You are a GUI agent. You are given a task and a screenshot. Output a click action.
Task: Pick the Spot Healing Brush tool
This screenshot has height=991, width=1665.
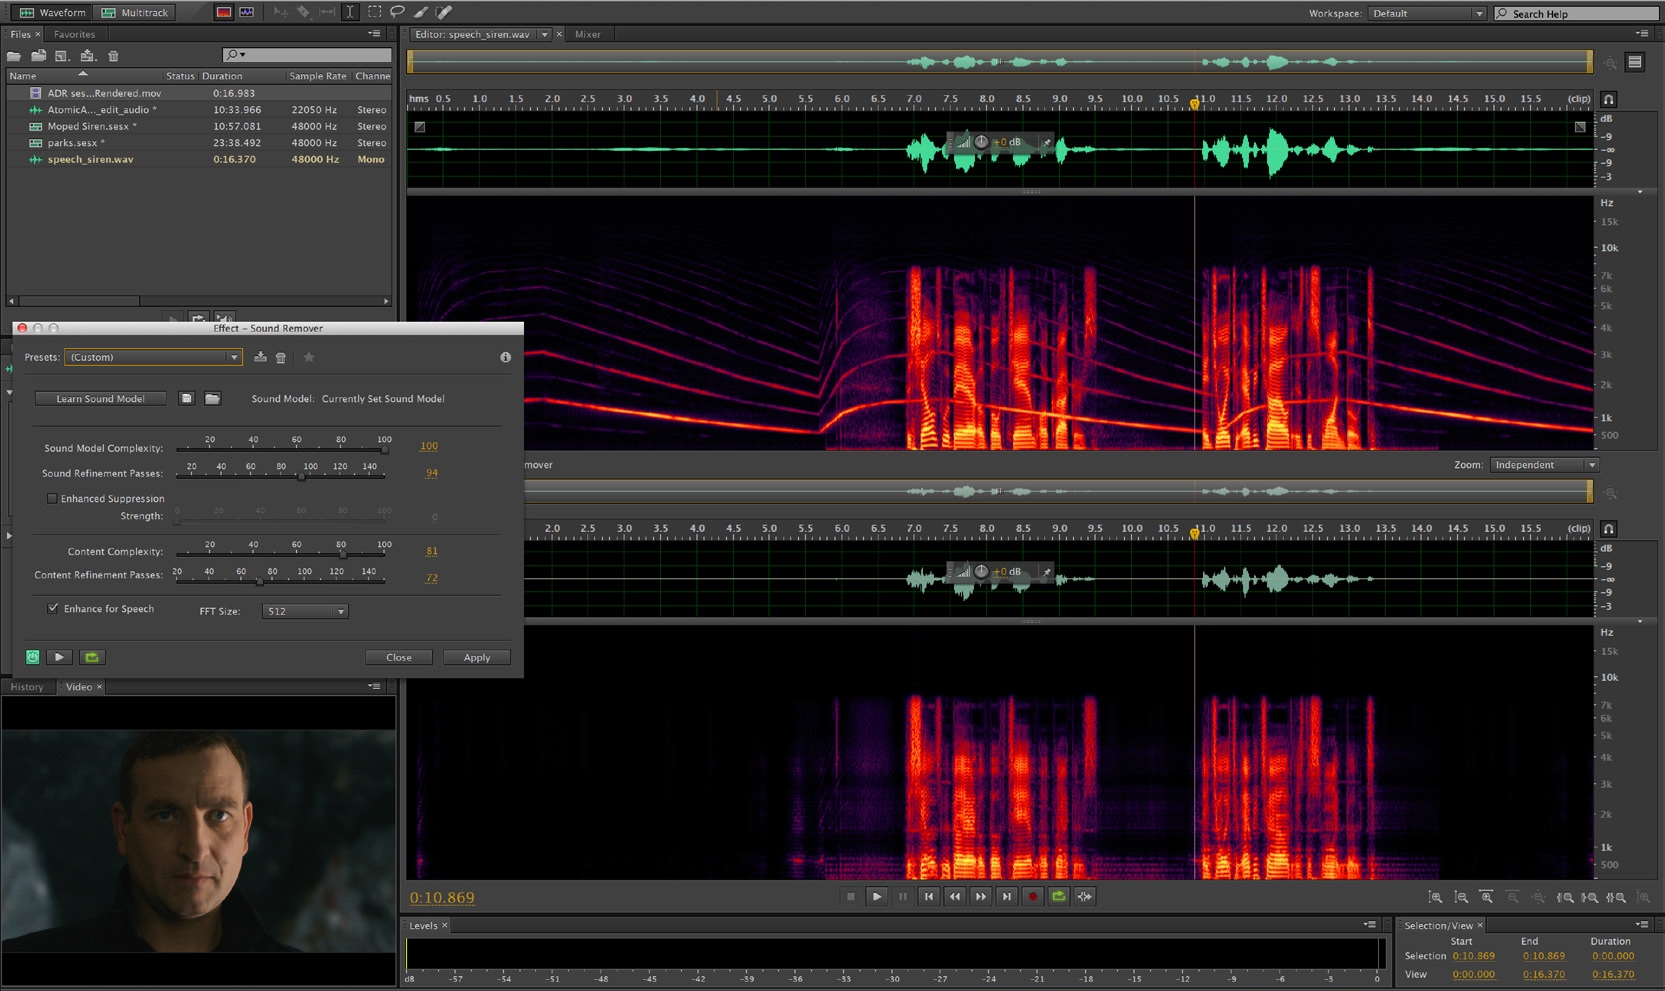[x=444, y=12]
